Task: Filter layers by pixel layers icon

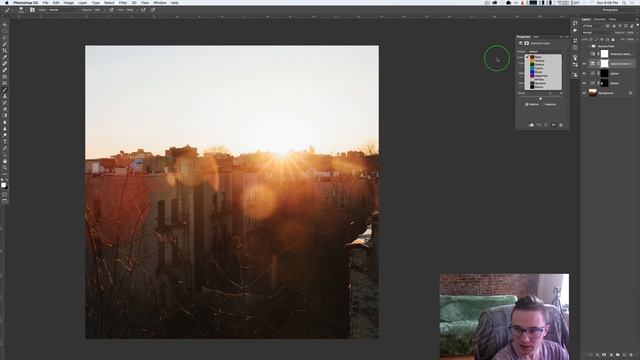Action: 607,26
